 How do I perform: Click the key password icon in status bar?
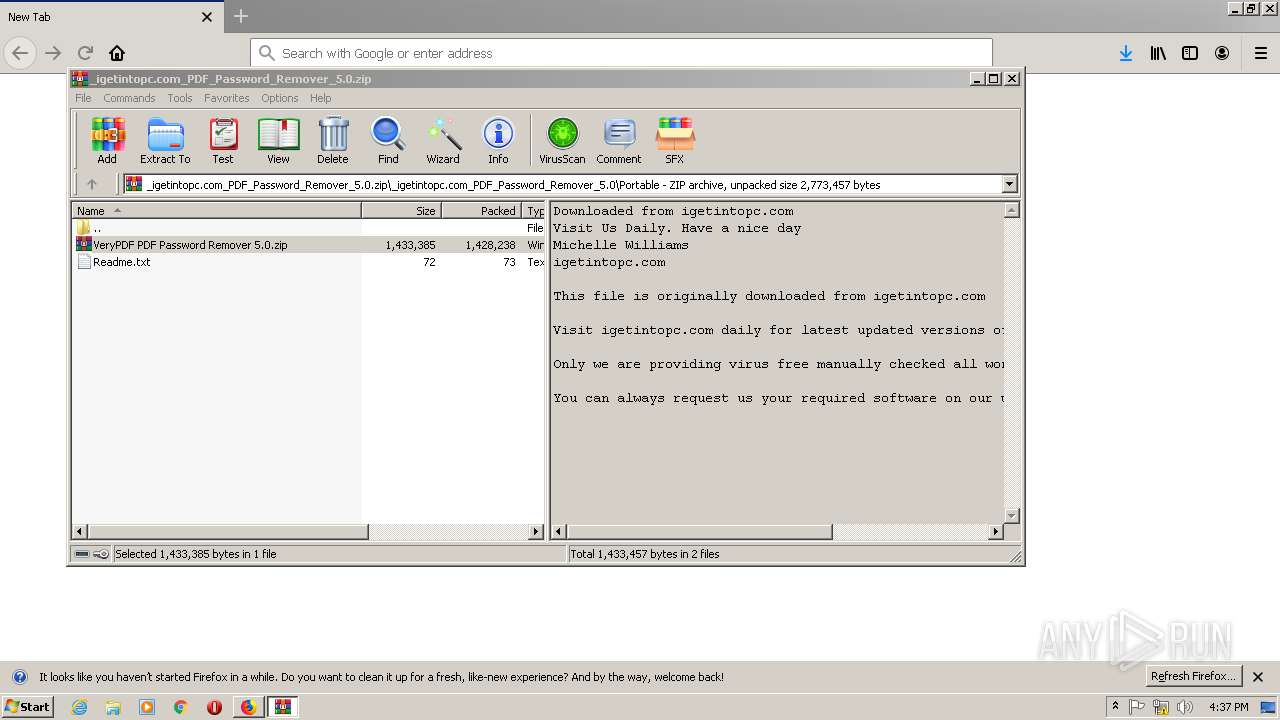point(101,554)
